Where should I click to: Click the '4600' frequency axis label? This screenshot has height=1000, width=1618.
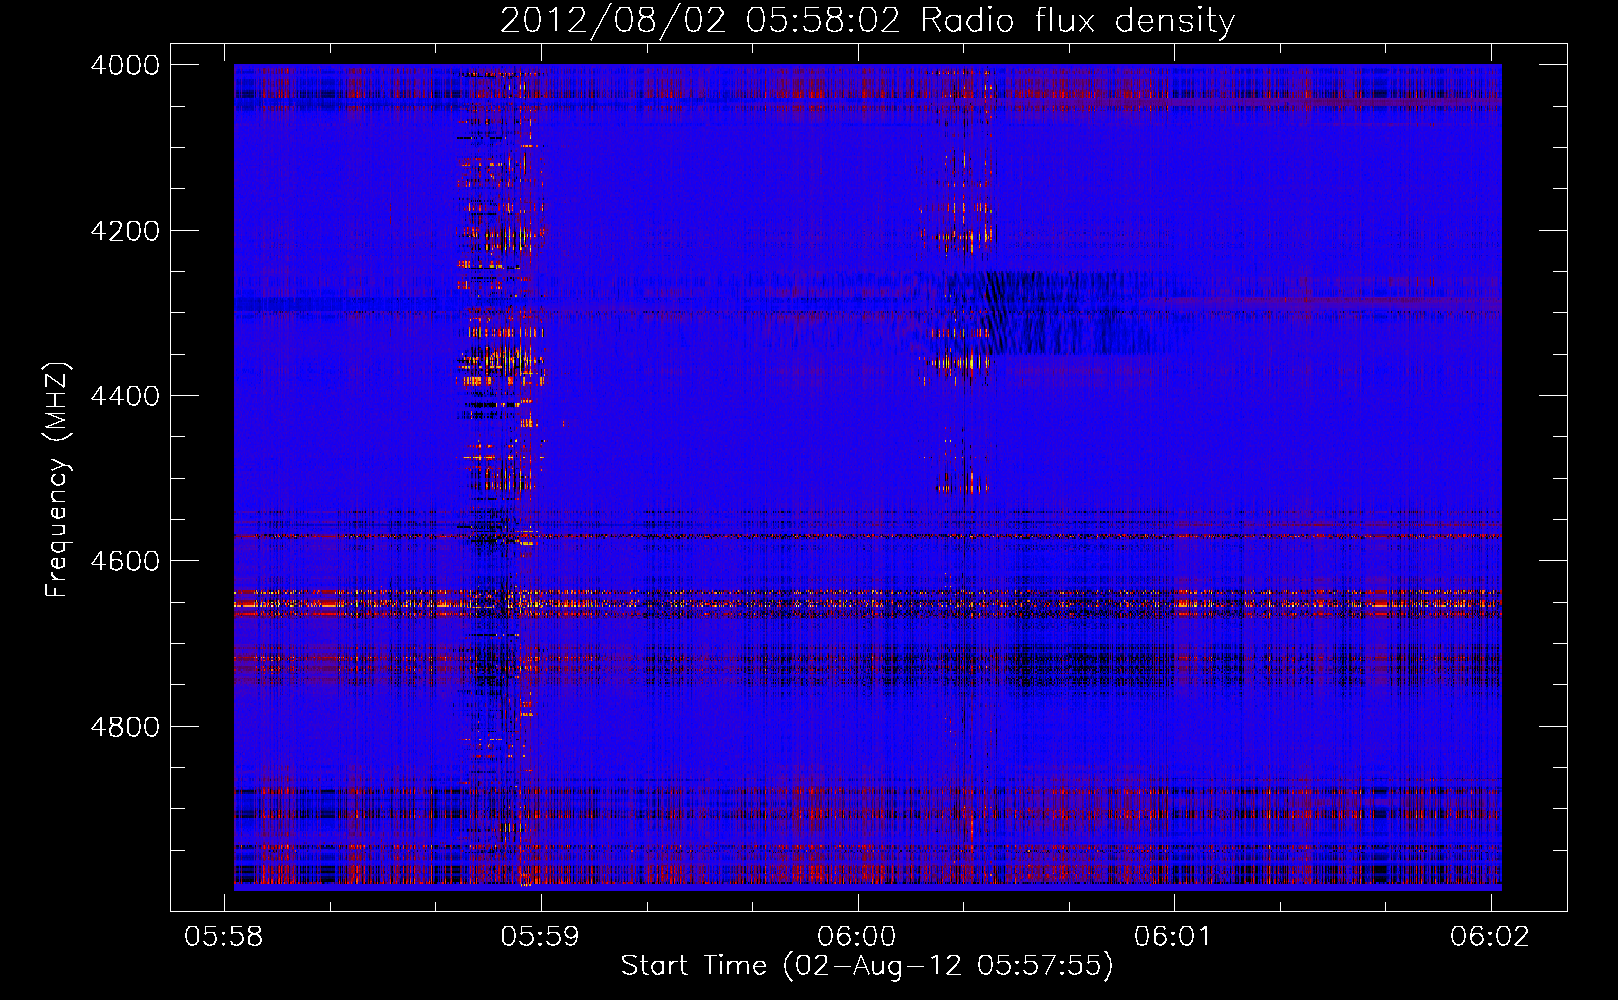[125, 561]
